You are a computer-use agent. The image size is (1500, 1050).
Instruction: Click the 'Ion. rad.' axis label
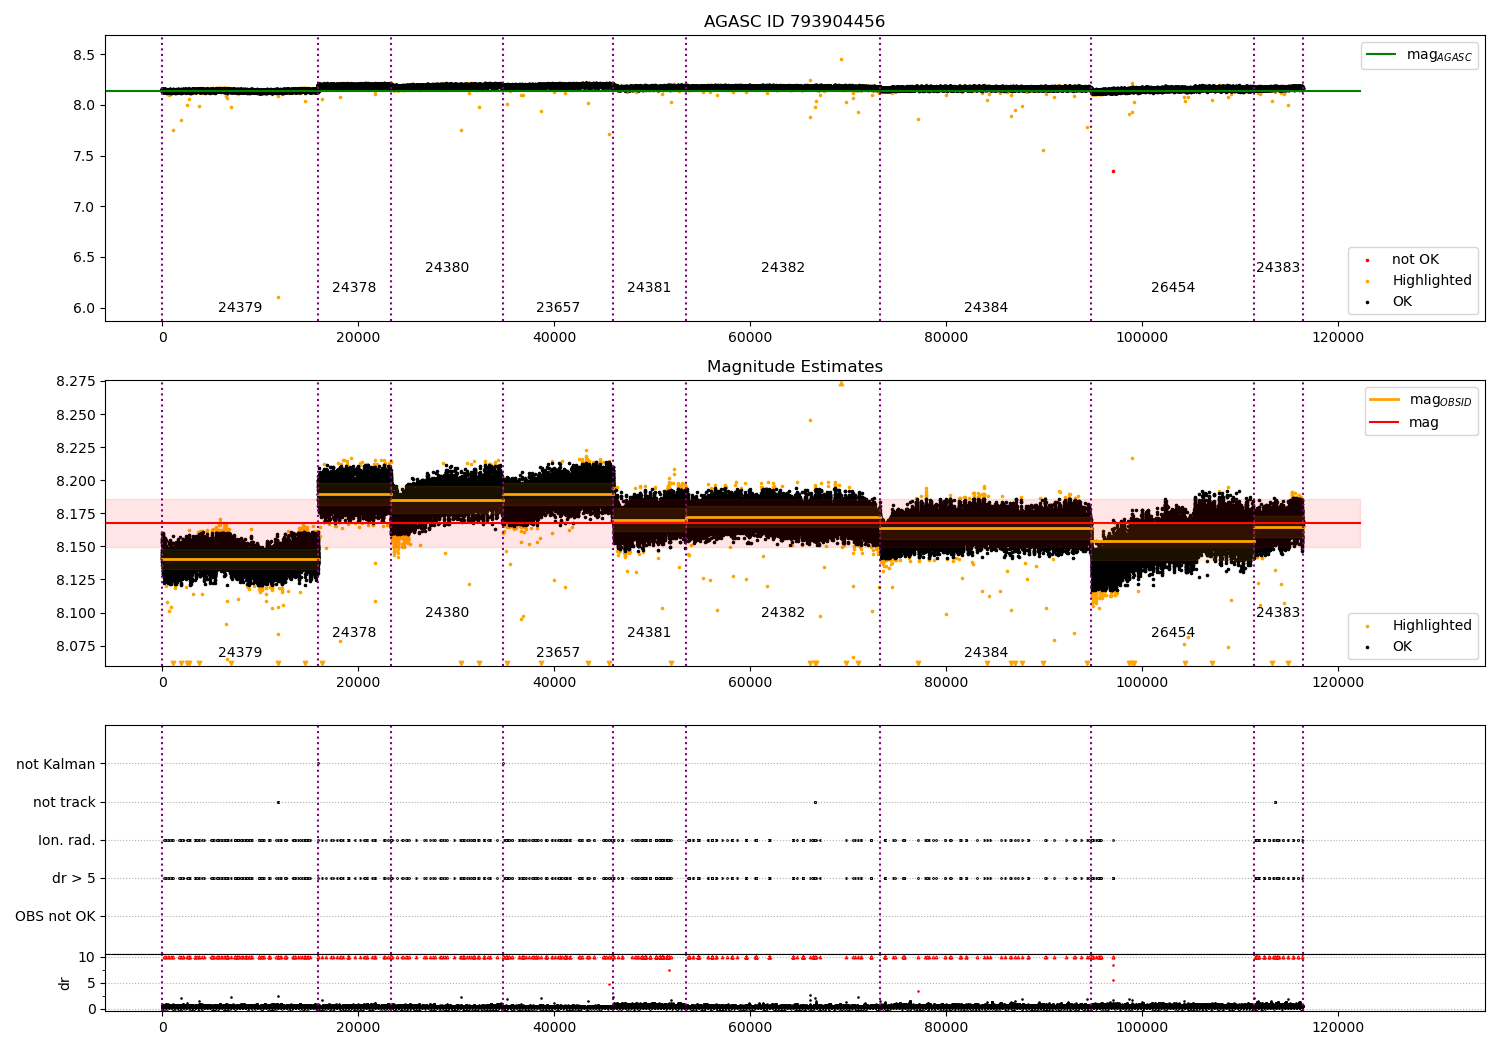(x=67, y=841)
